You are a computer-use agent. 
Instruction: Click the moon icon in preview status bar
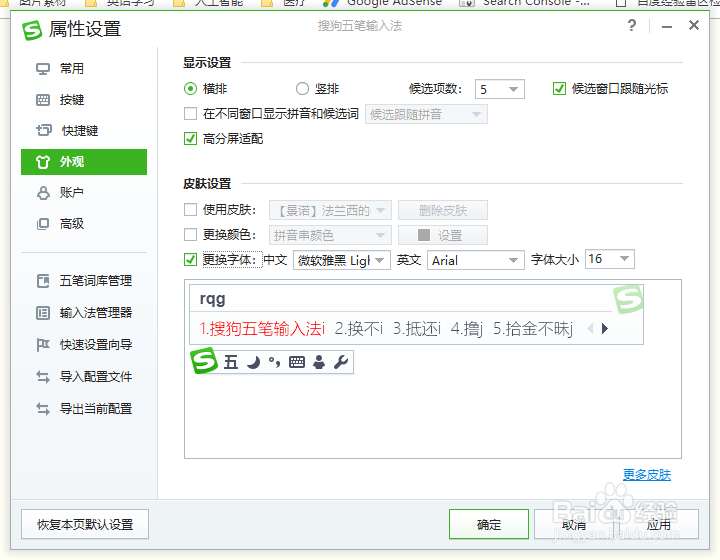(x=253, y=363)
